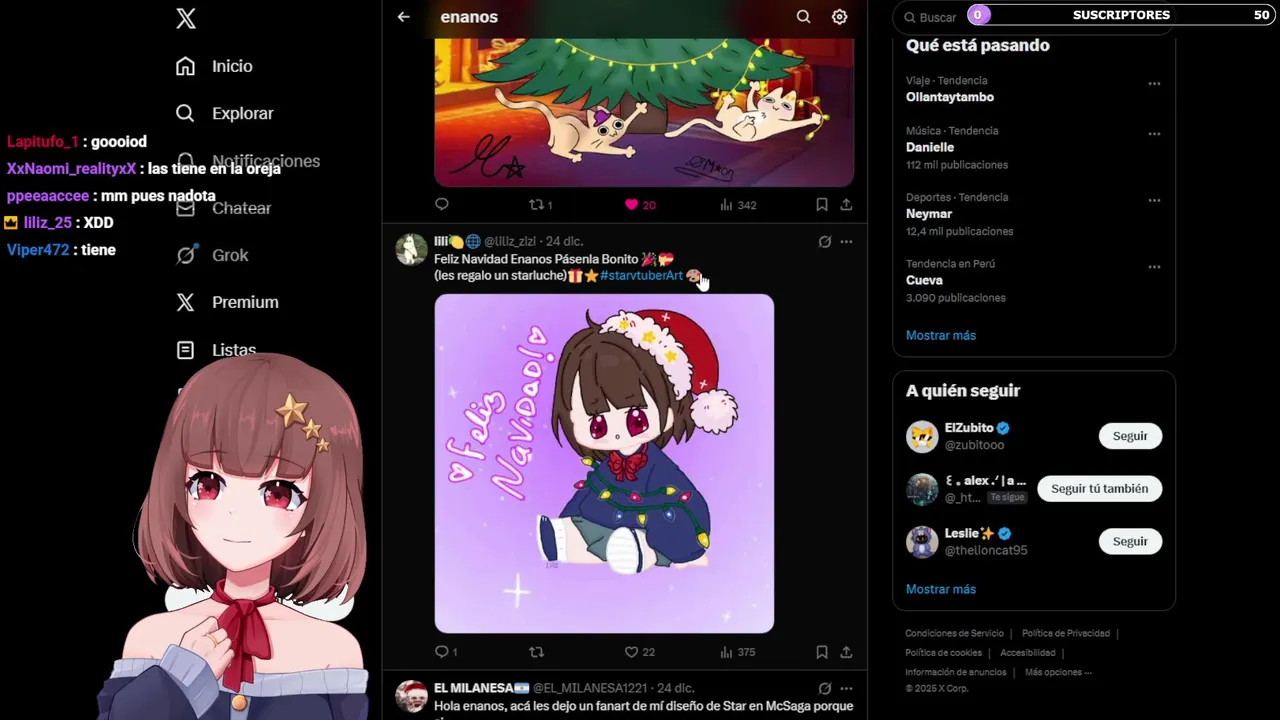This screenshot has width=1280, height=720.
Task: Open more options for lili's post
Action: click(x=846, y=242)
